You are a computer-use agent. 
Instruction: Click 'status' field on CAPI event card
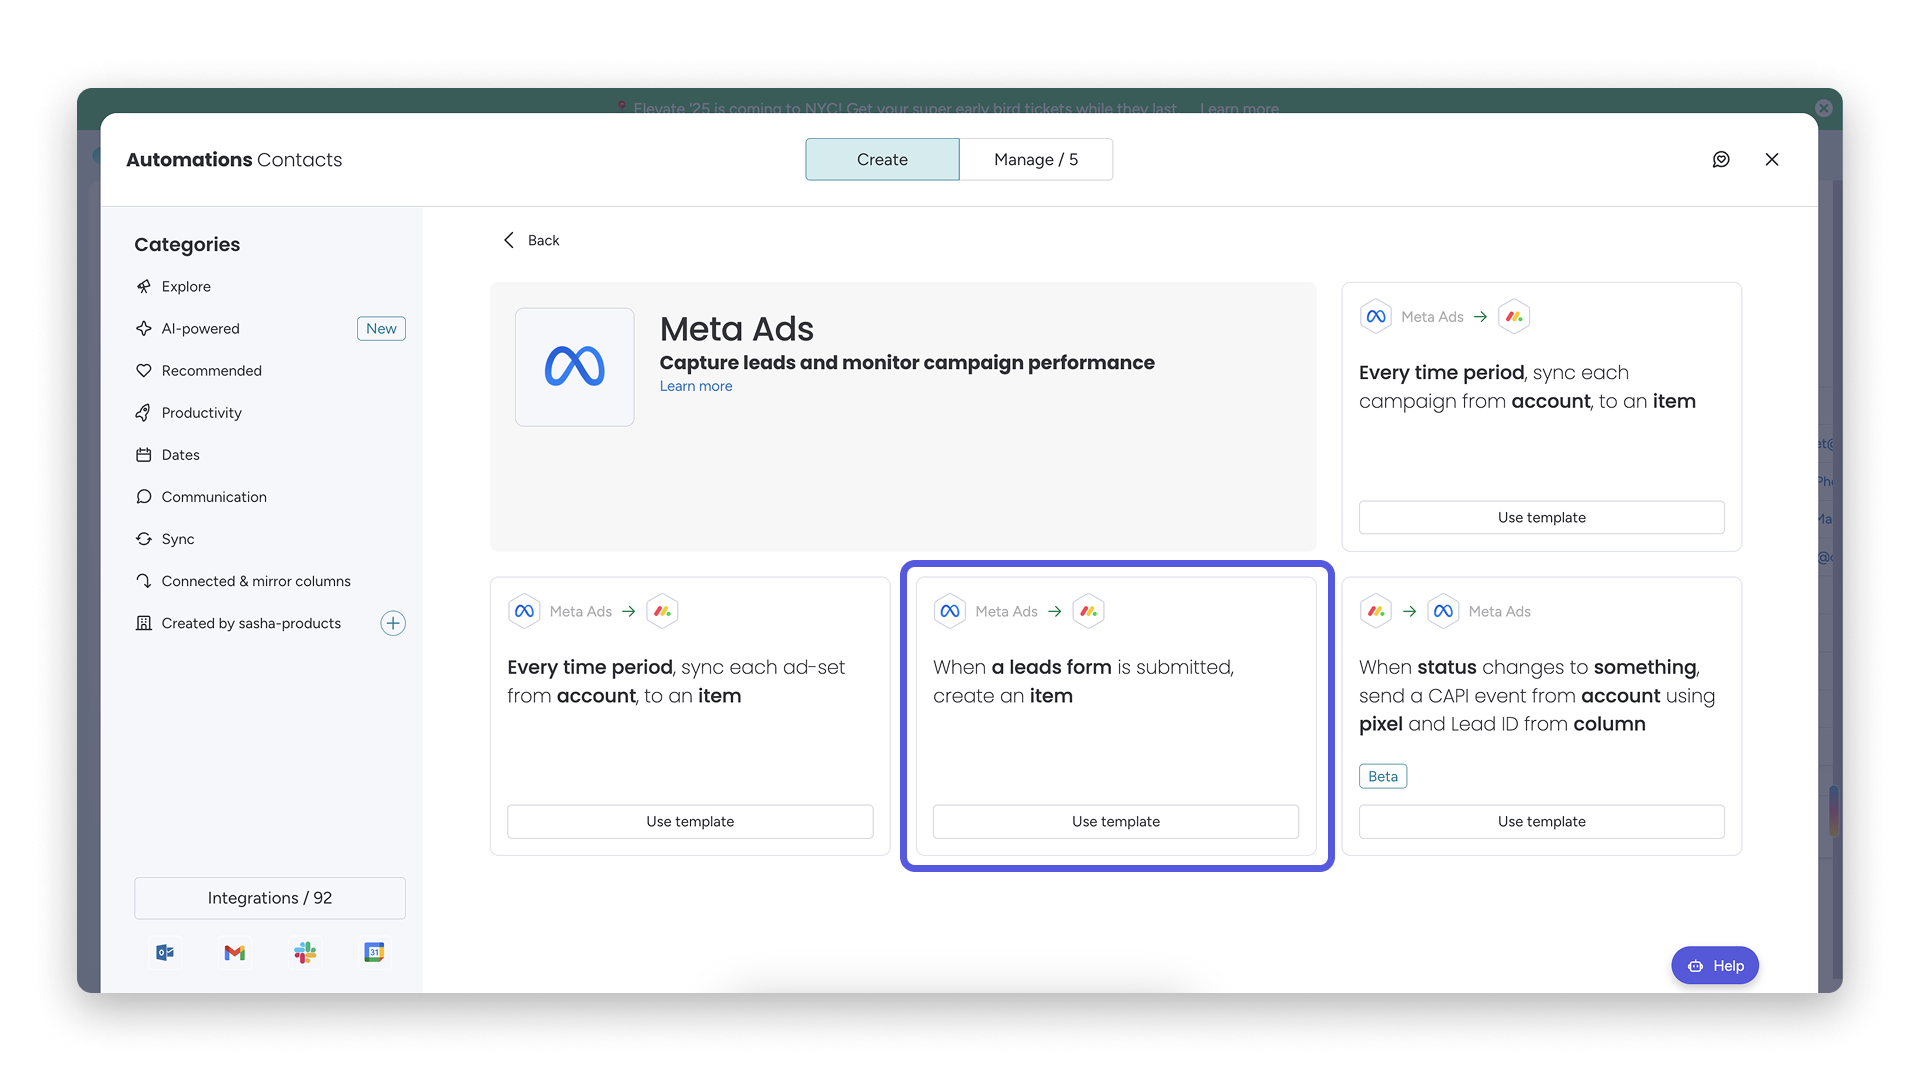(x=1446, y=667)
